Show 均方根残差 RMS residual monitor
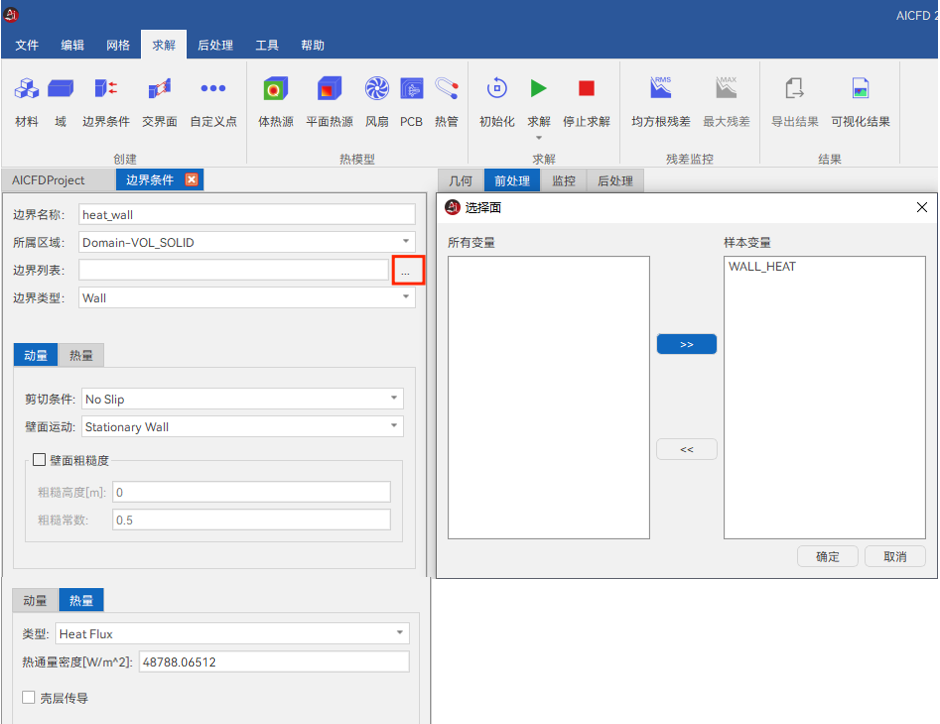940x724 pixels. point(661,89)
